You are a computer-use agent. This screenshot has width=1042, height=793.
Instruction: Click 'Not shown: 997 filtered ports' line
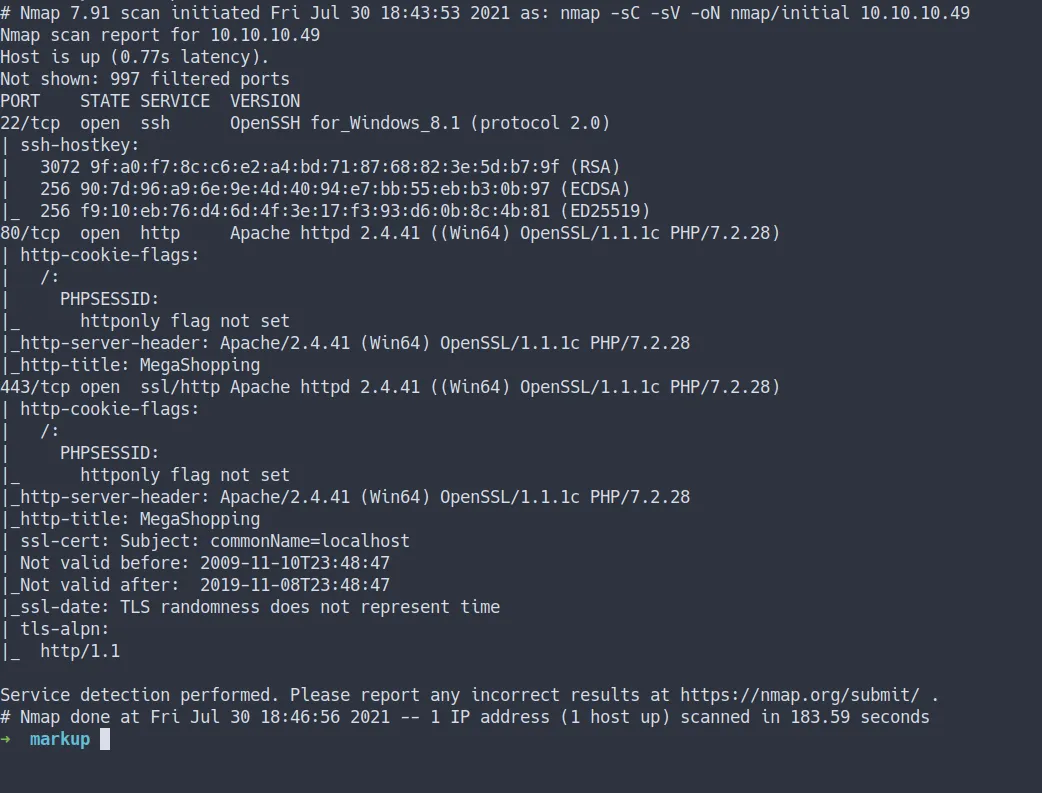point(145,79)
